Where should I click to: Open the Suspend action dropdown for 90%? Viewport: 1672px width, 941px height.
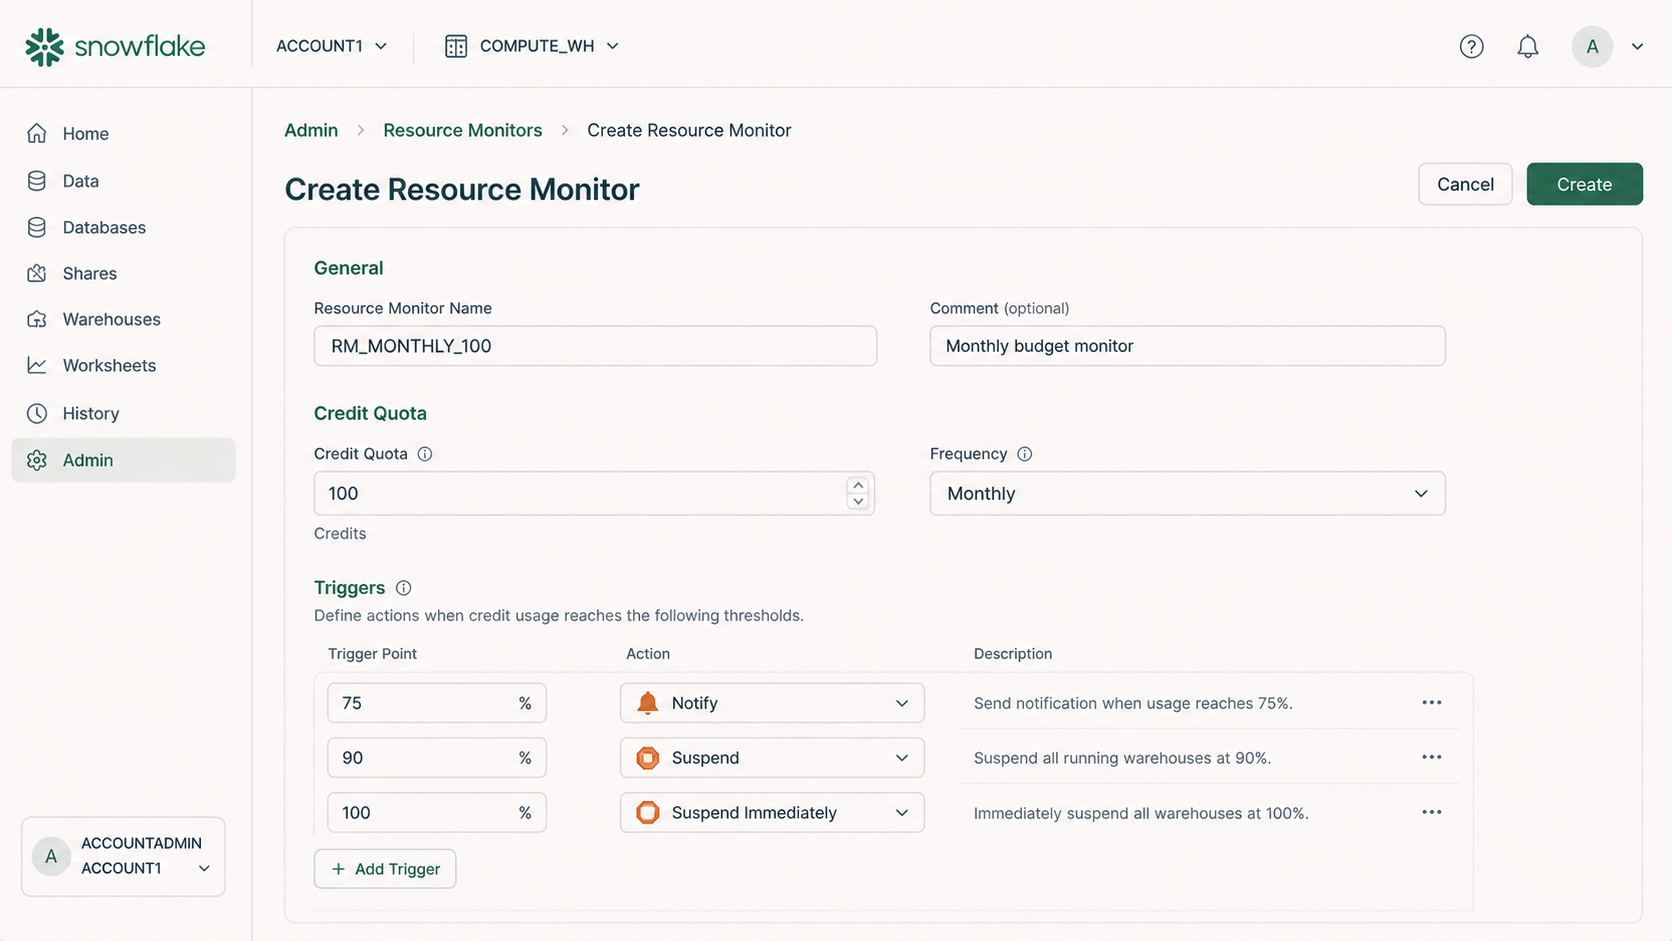[772, 757]
